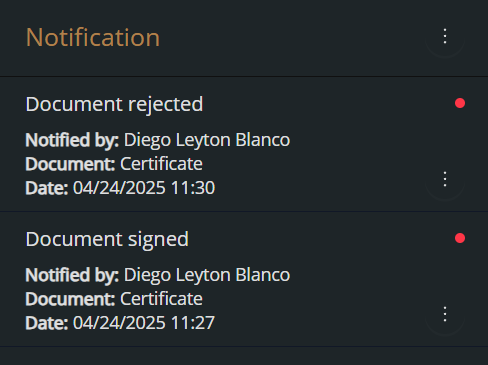Open the Document rejected notification title

(x=114, y=105)
